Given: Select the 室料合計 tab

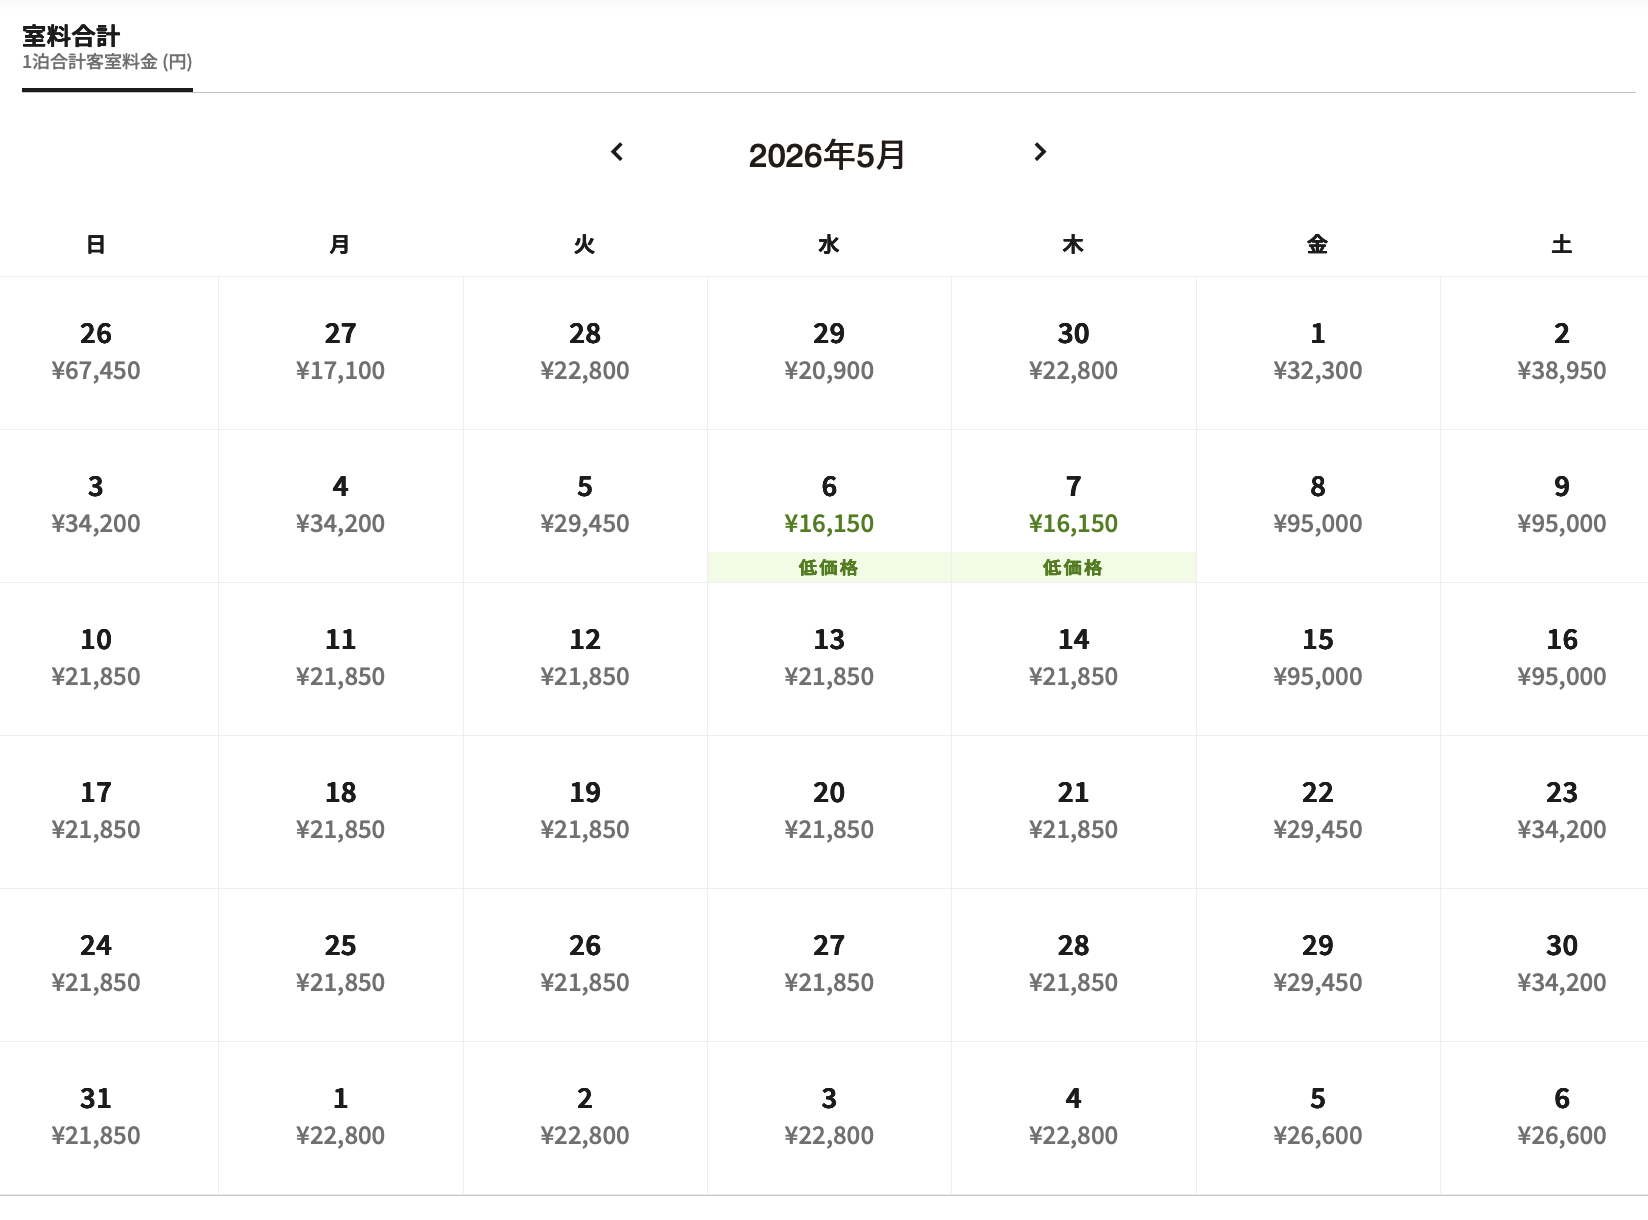Looking at the screenshot, I should pyautogui.click(x=107, y=48).
